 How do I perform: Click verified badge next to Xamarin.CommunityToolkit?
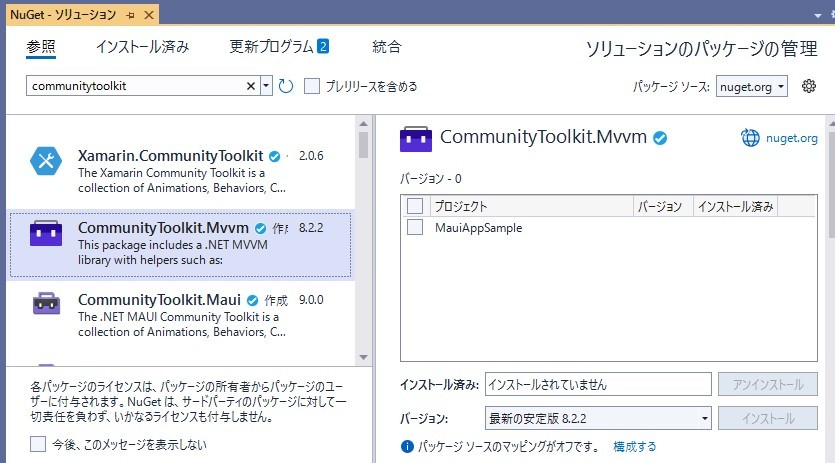click(275, 156)
